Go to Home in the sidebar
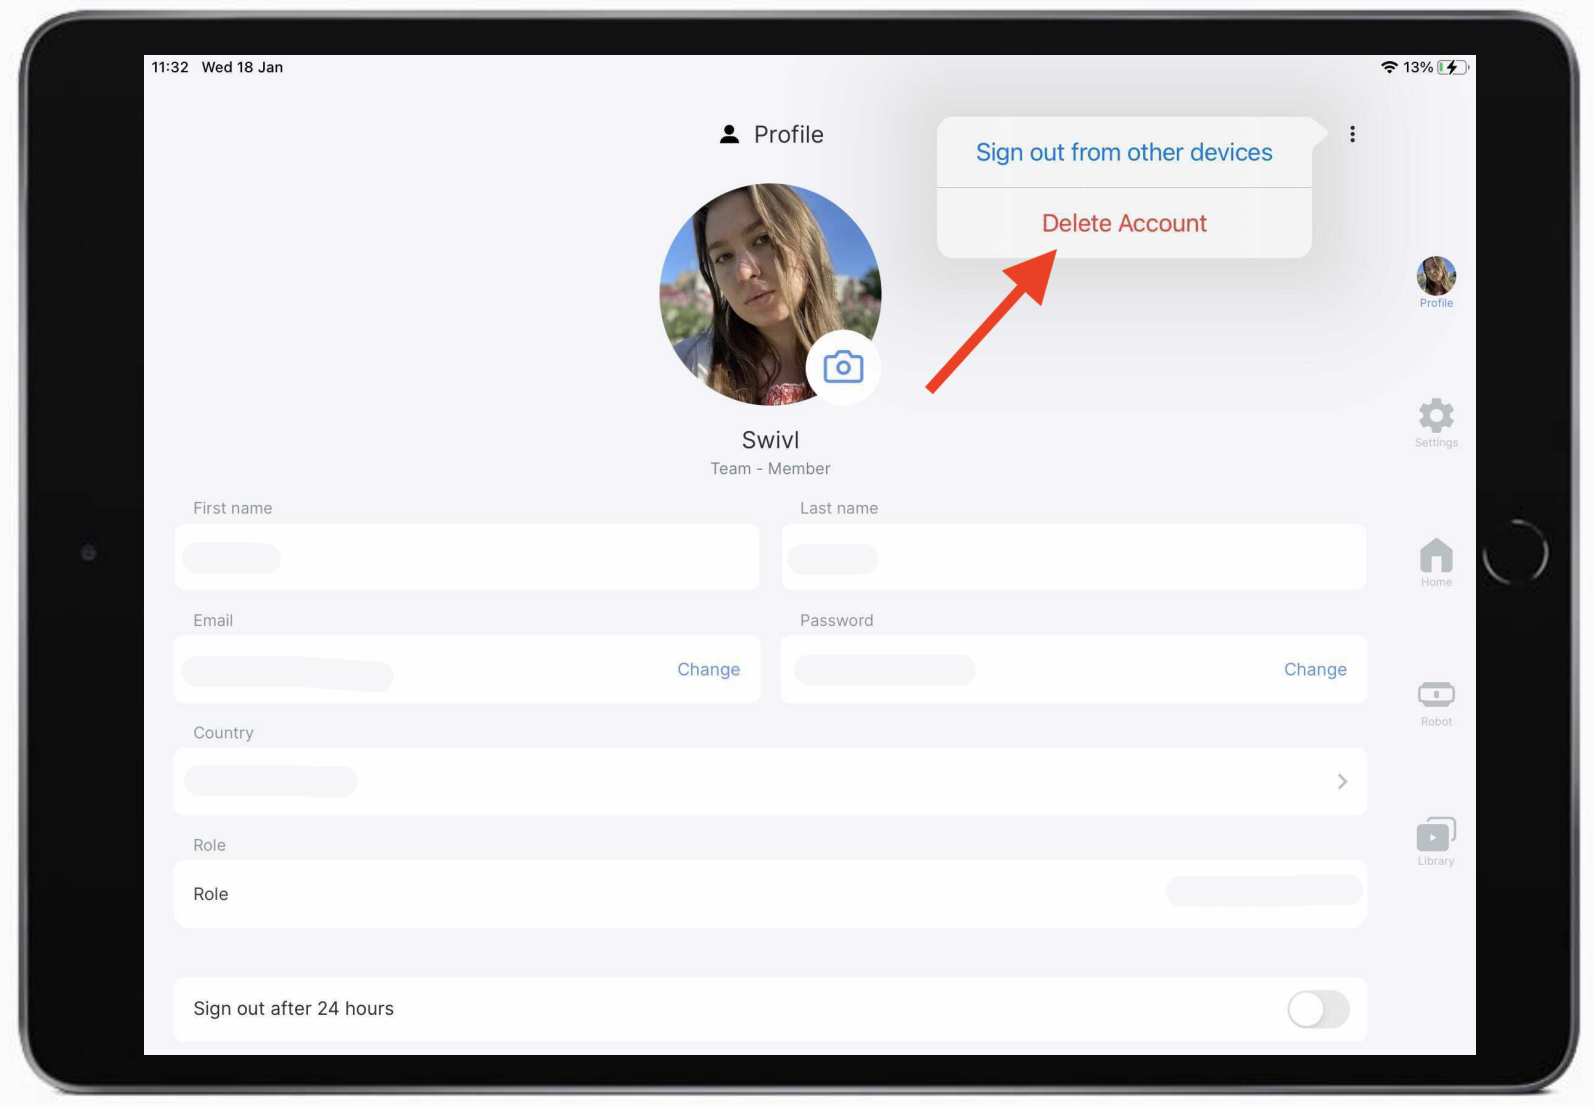This screenshot has width=1594, height=1108. coord(1436,562)
